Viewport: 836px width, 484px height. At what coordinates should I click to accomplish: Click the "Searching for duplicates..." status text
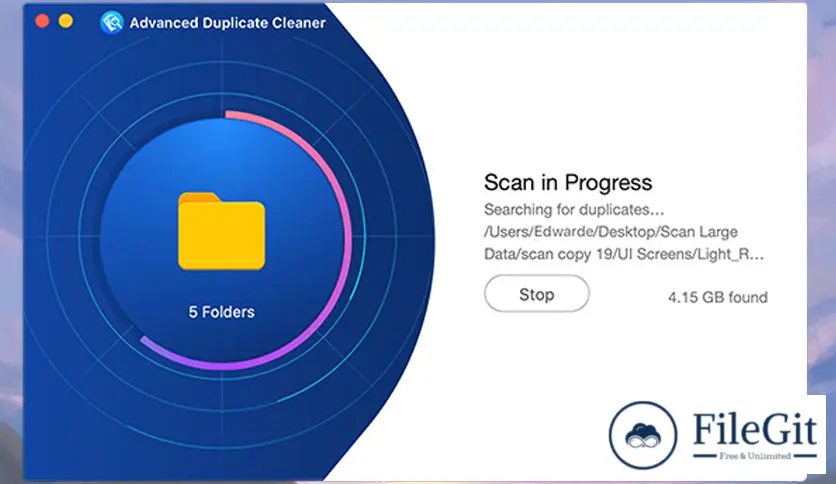pyautogui.click(x=574, y=209)
